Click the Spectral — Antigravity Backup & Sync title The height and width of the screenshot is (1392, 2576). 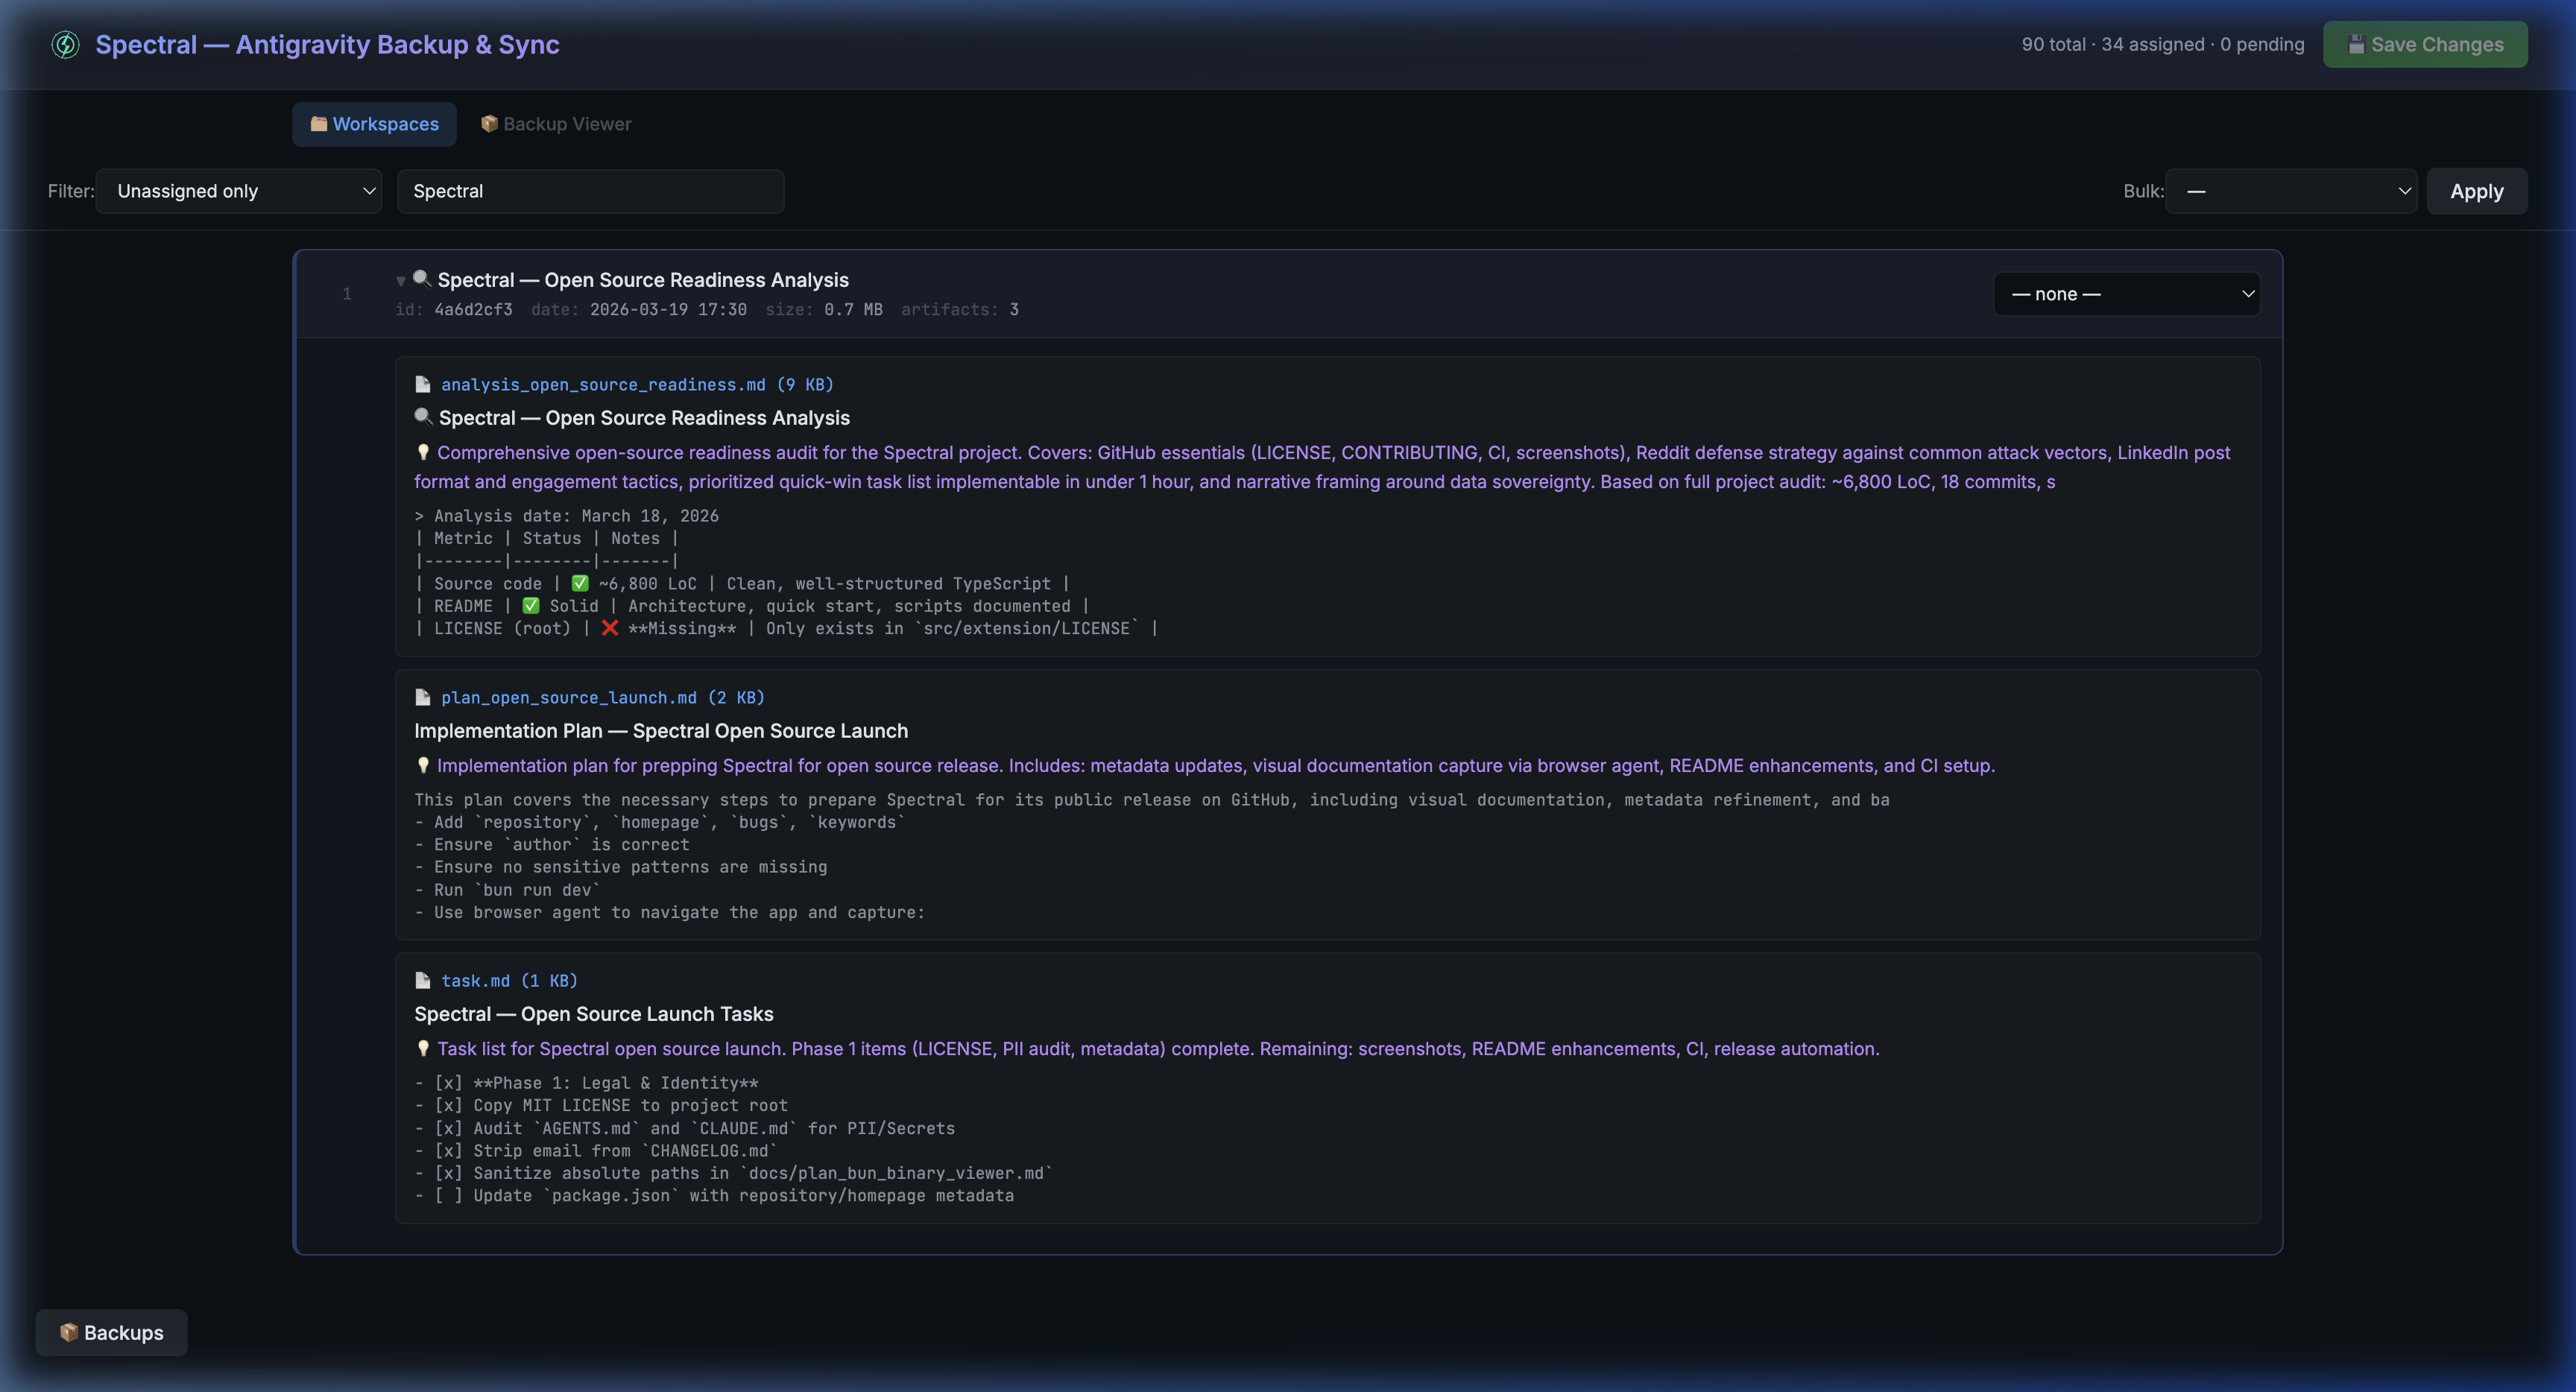tap(327, 44)
